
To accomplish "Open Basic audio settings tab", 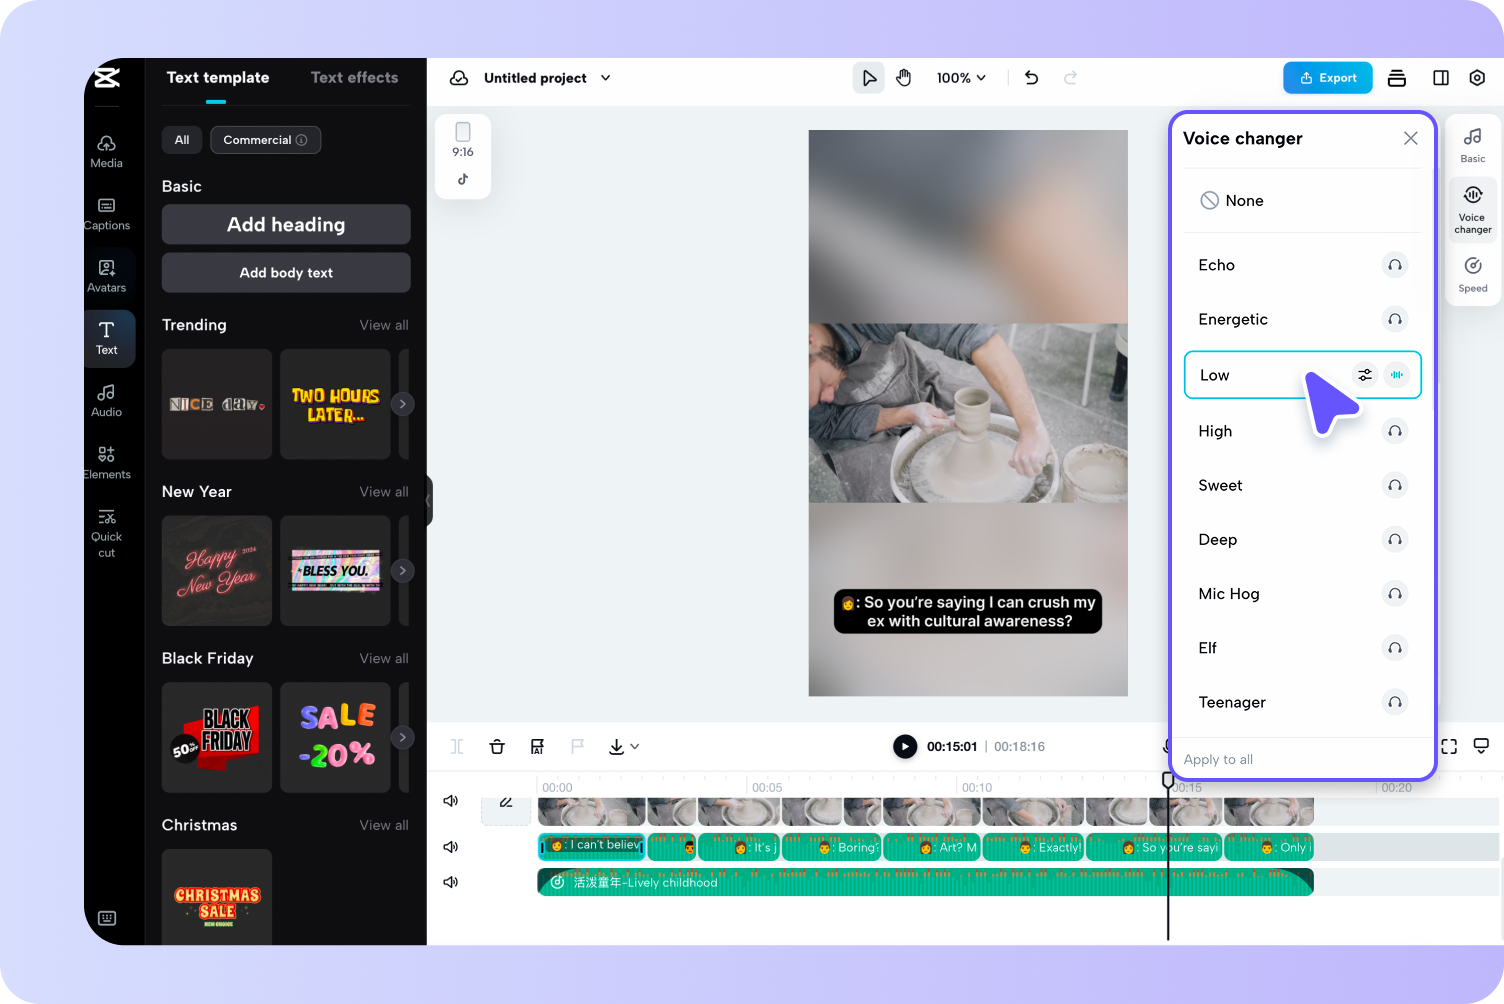I will coord(1473,145).
